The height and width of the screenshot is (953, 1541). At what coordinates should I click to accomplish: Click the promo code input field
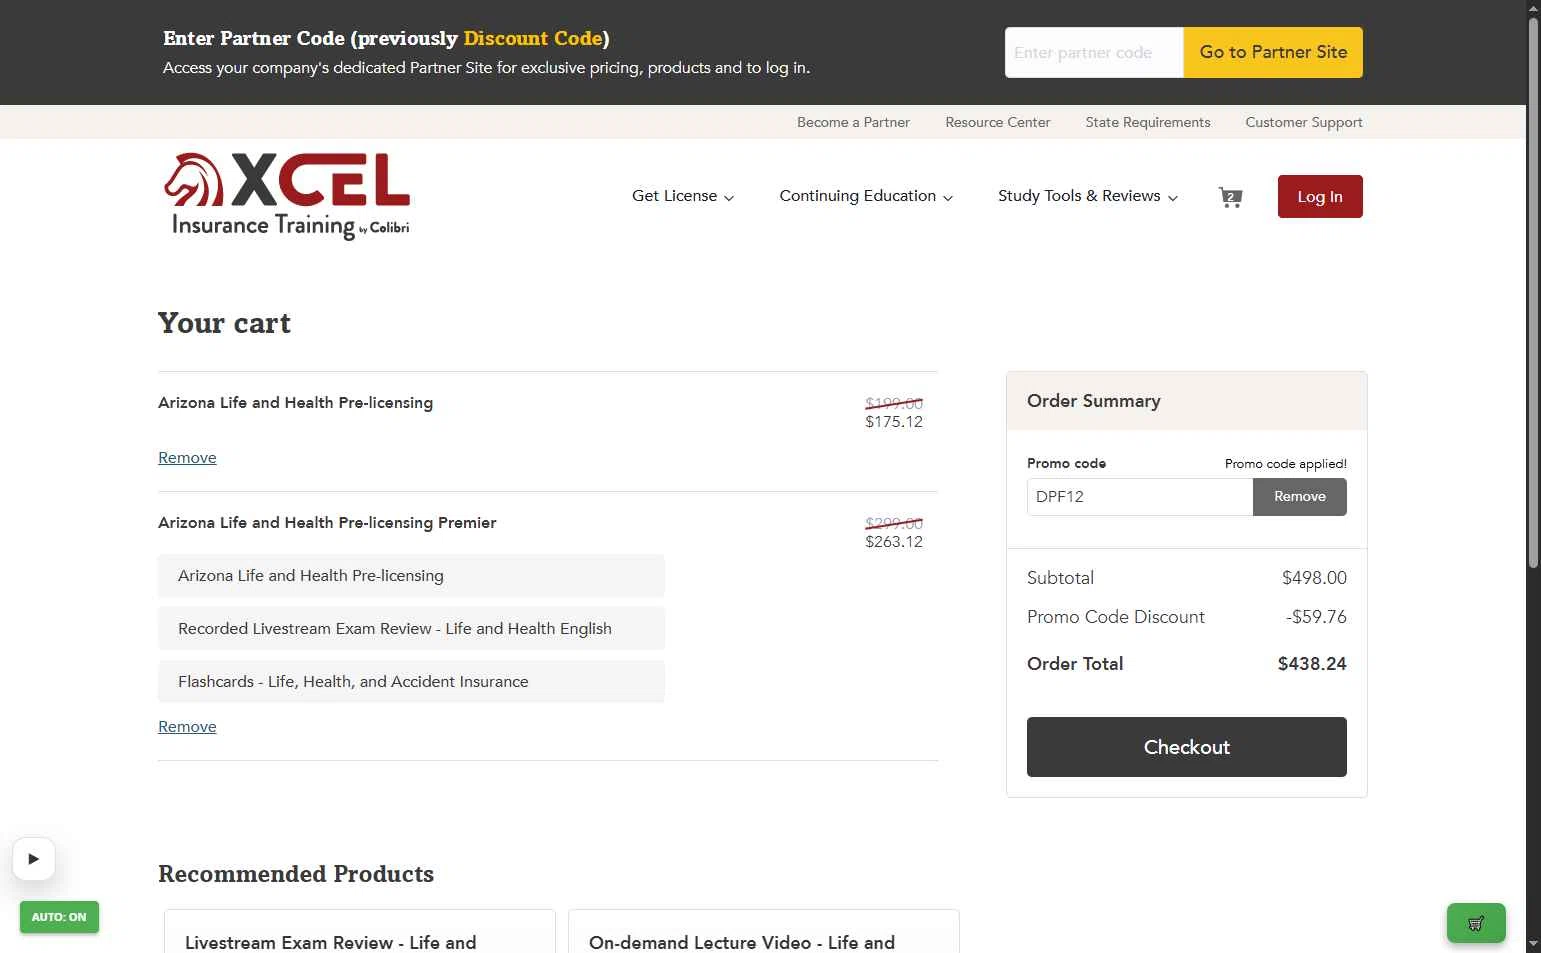click(1140, 497)
